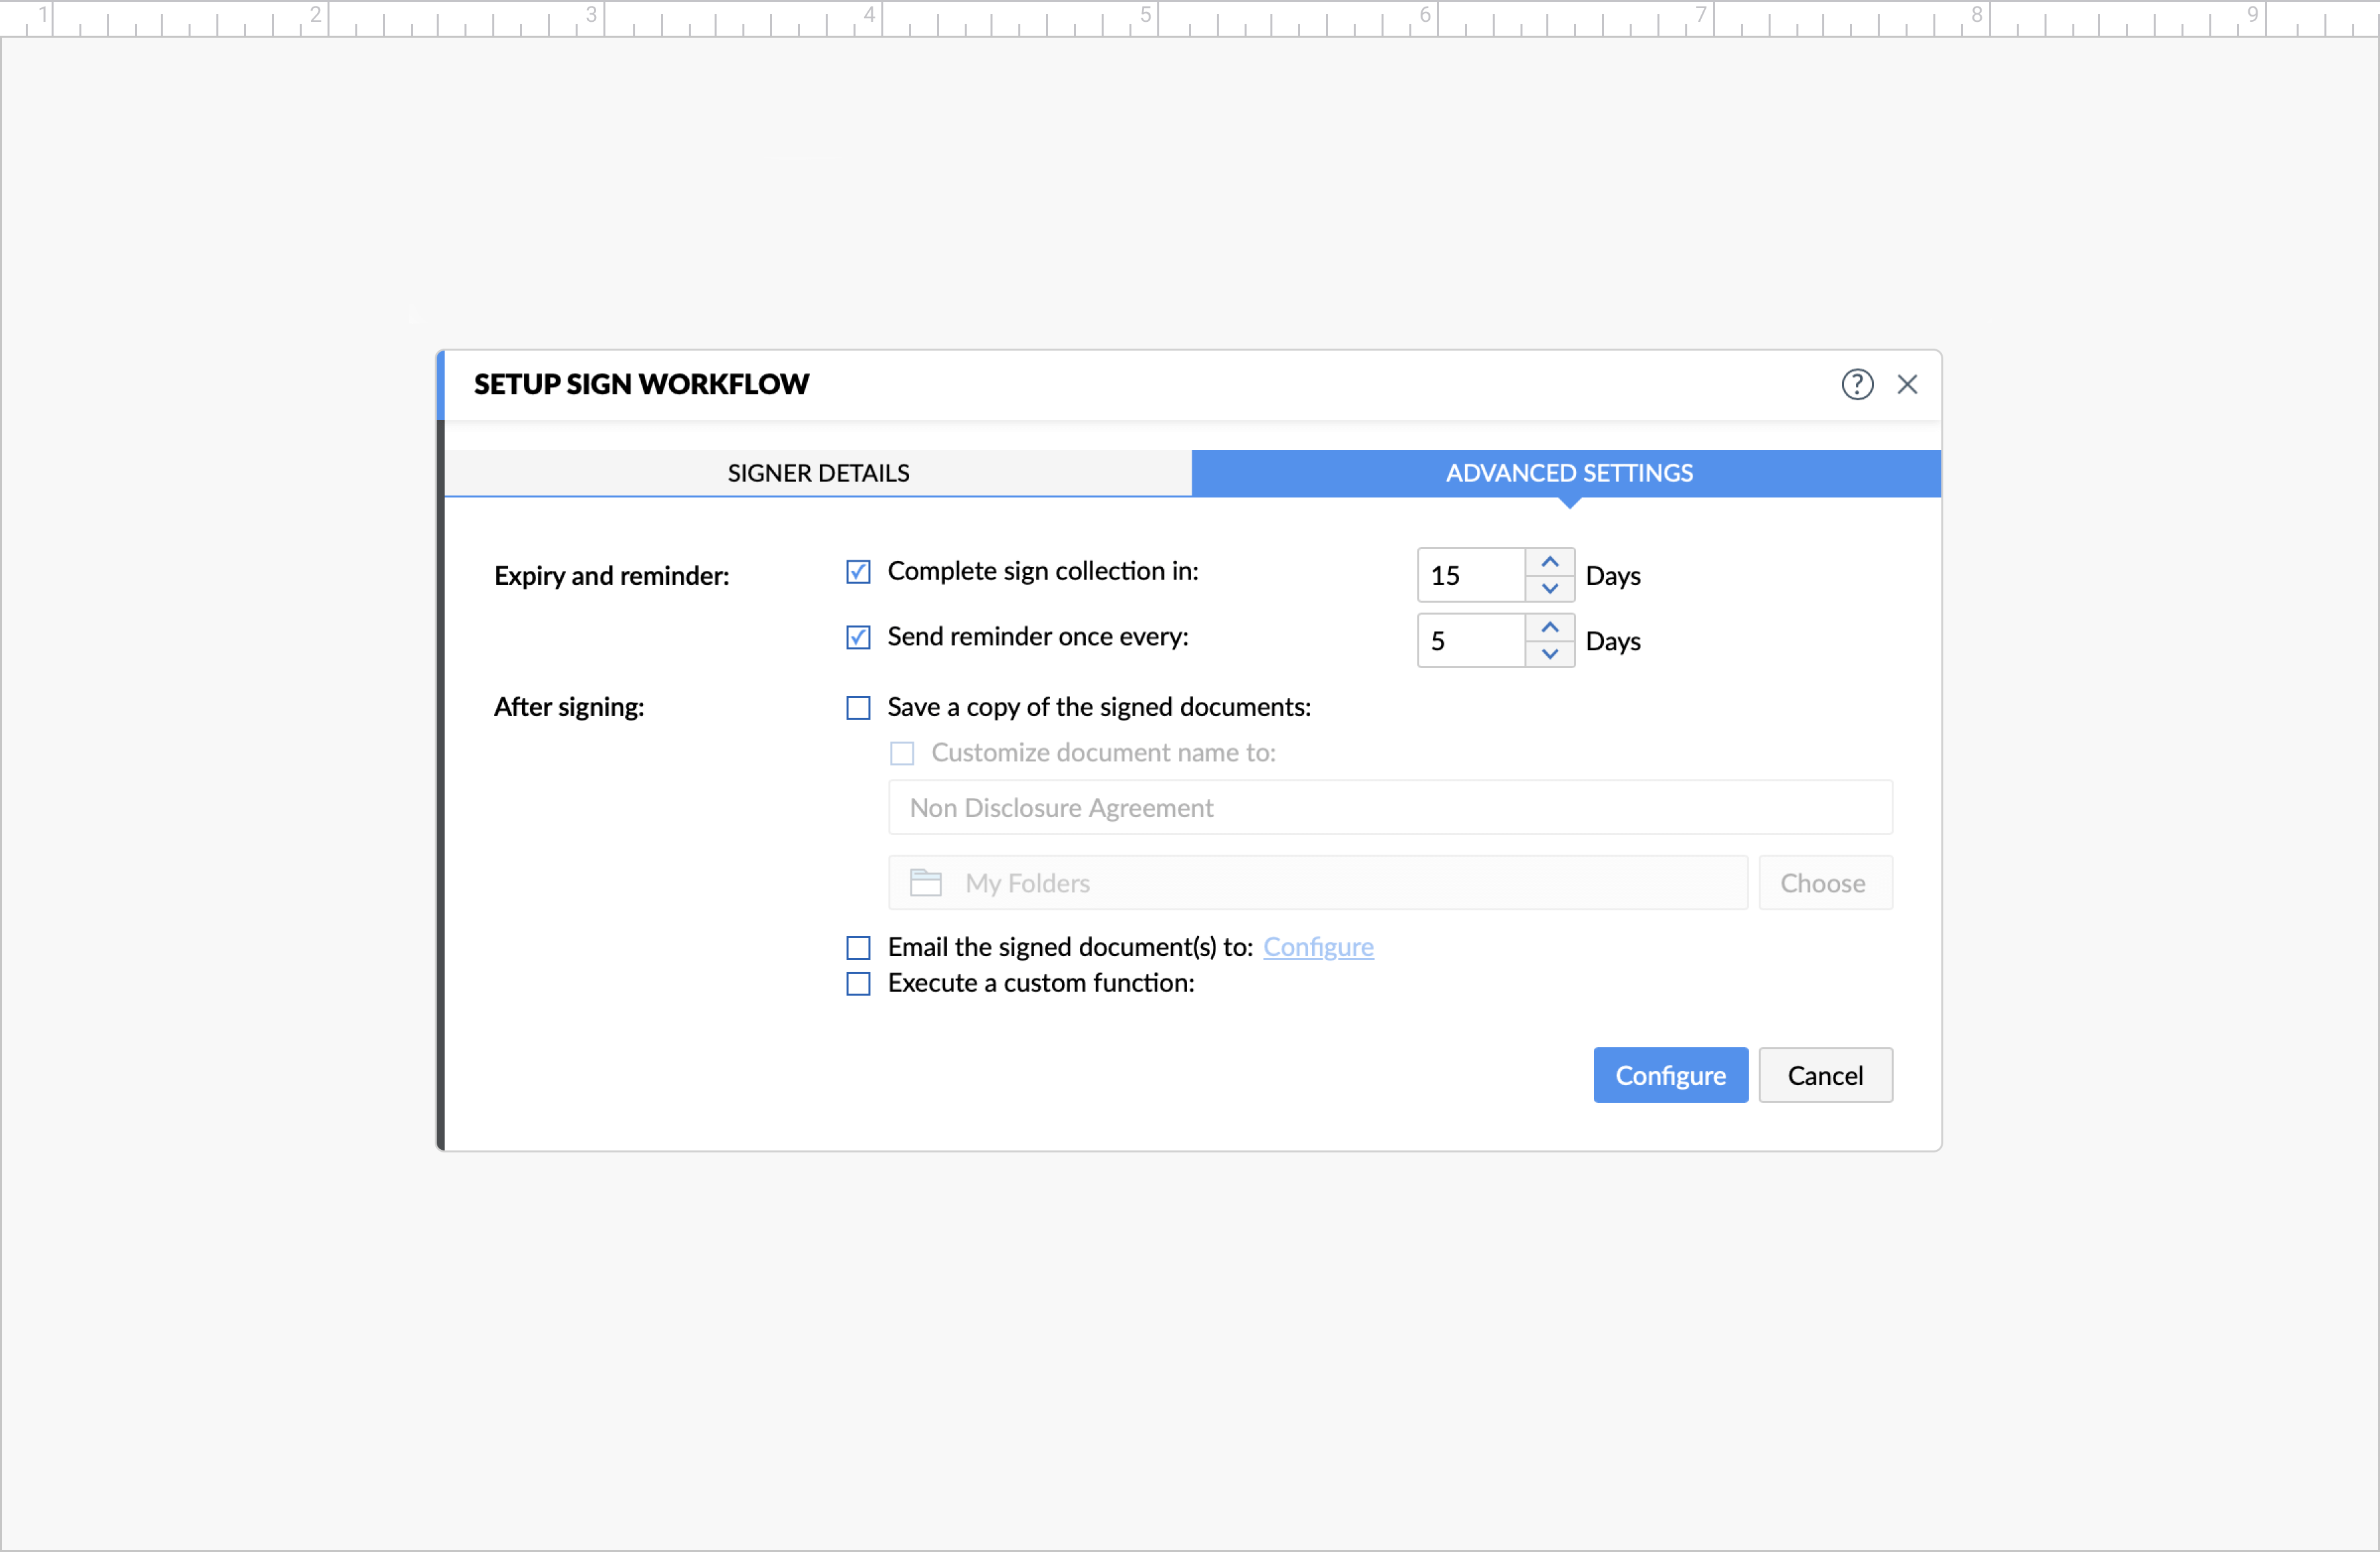Click the help question mark icon
The width and height of the screenshot is (2380, 1552).
pos(1857,384)
